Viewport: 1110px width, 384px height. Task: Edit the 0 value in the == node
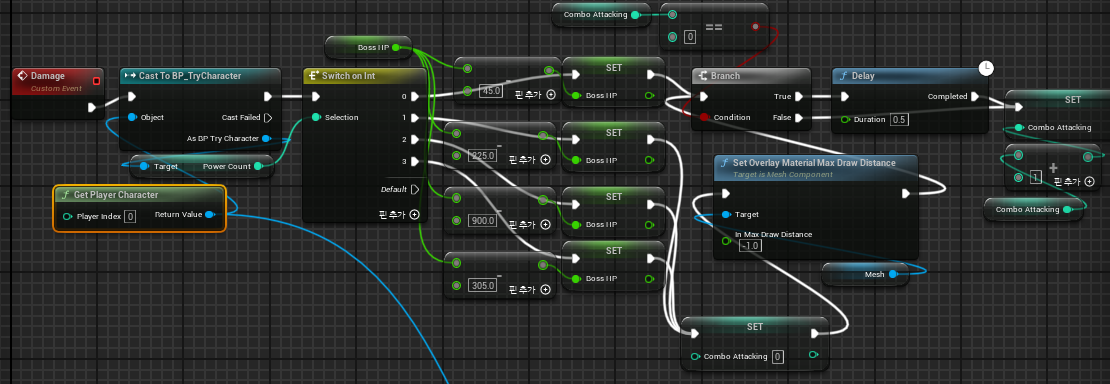(690, 36)
